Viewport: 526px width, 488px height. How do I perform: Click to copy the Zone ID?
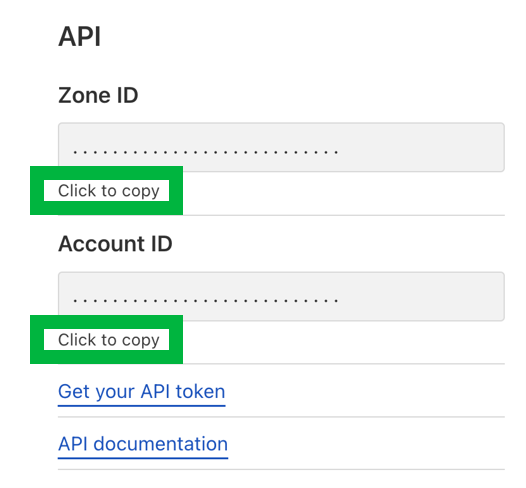(109, 191)
